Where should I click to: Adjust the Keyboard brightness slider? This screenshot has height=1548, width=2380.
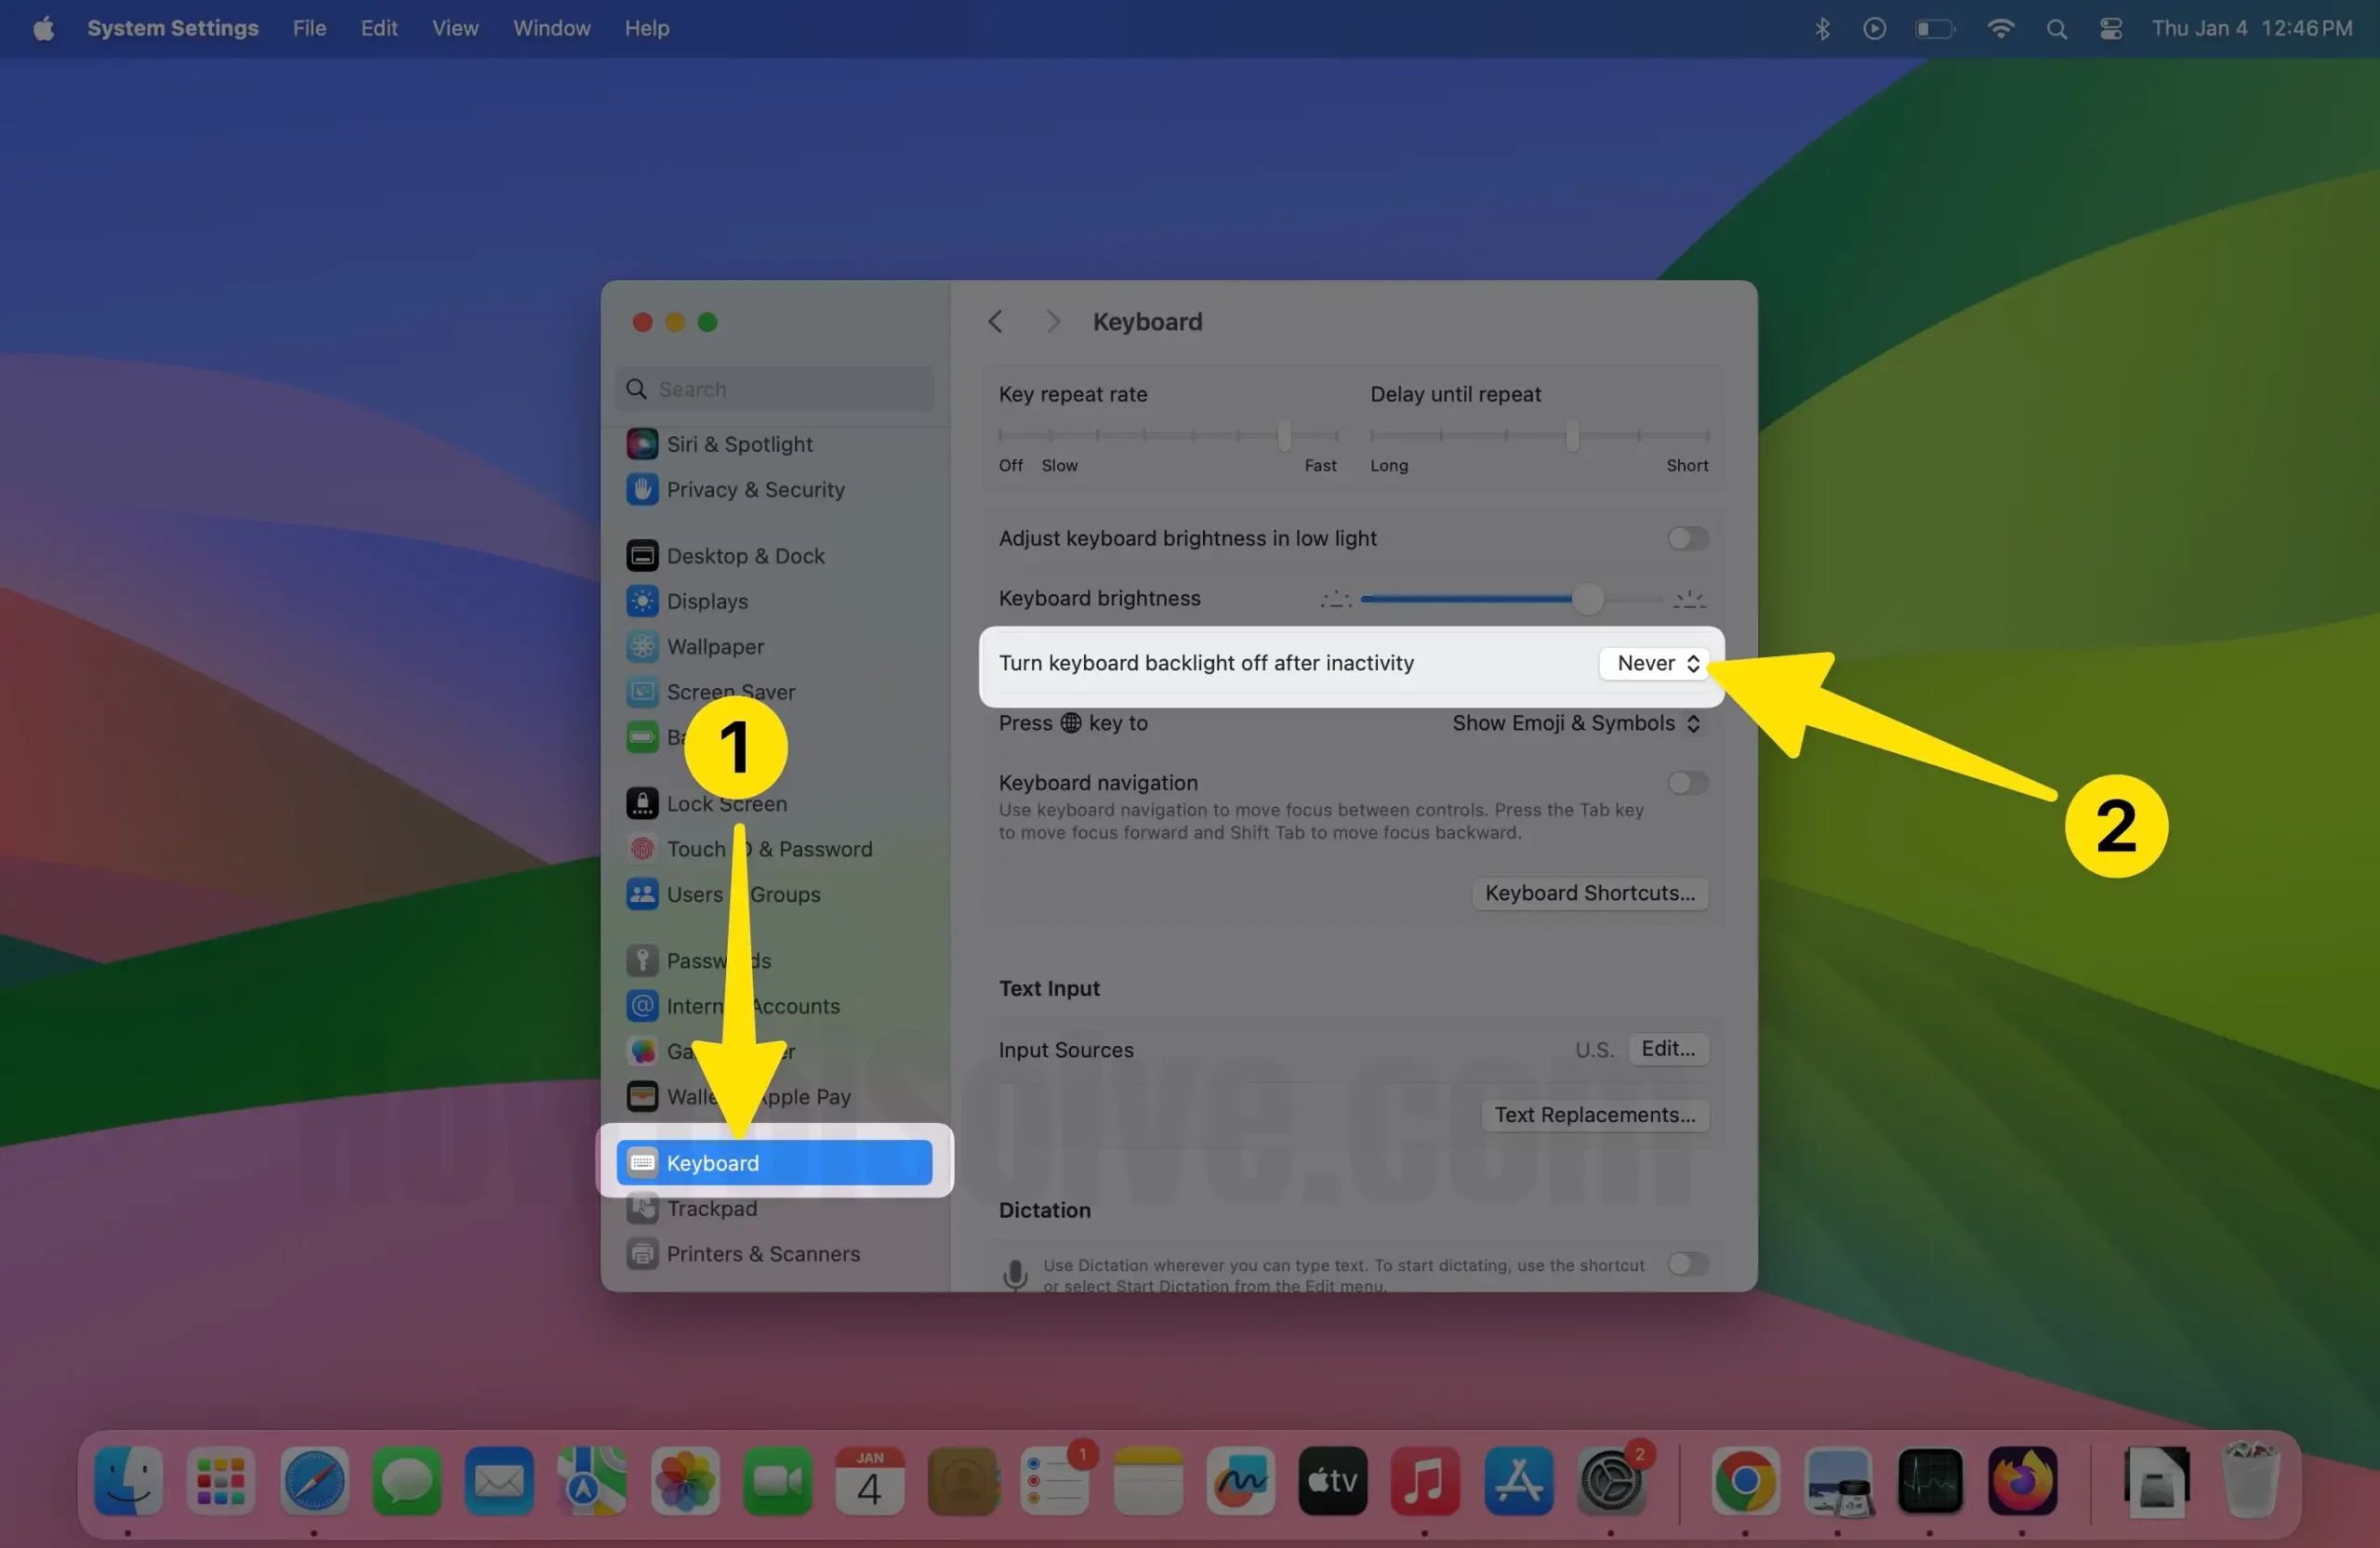[x=1589, y=598]
